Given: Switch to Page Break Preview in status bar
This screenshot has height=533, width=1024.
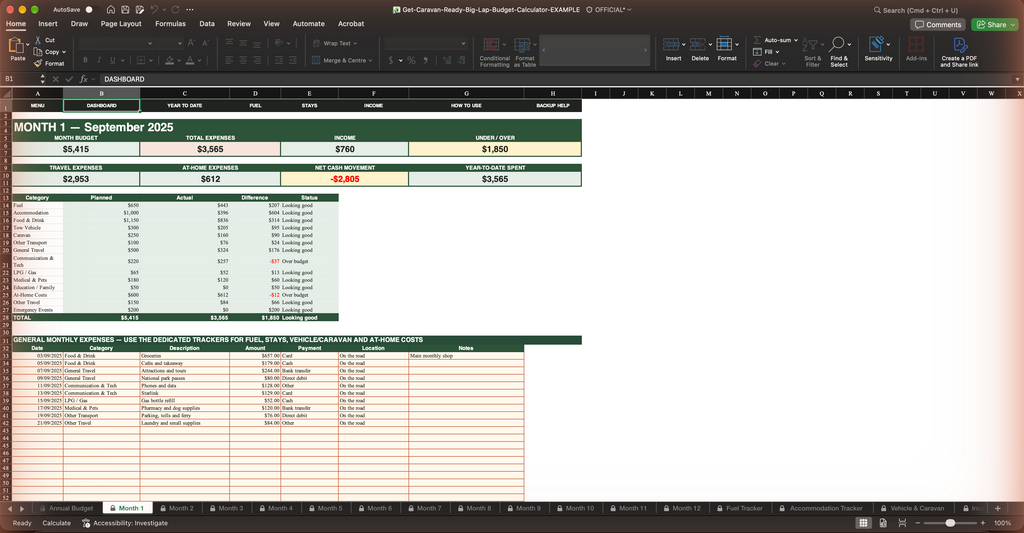Looking at the screenshot, I should tap(902, 523).
